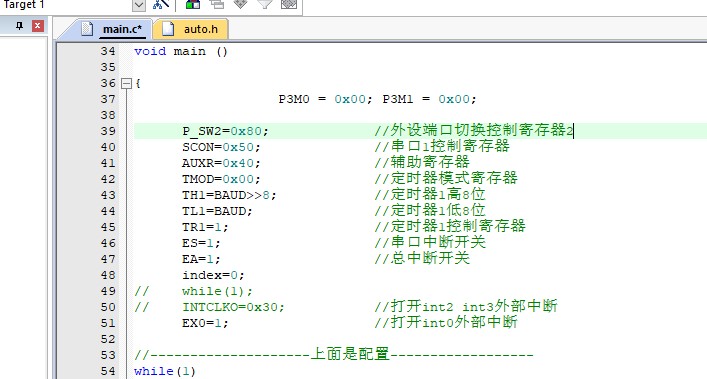This screenshot has width=707, height=379.
Task: Place cursor on 'void main ()' line
Action: (x=181, y=51)
